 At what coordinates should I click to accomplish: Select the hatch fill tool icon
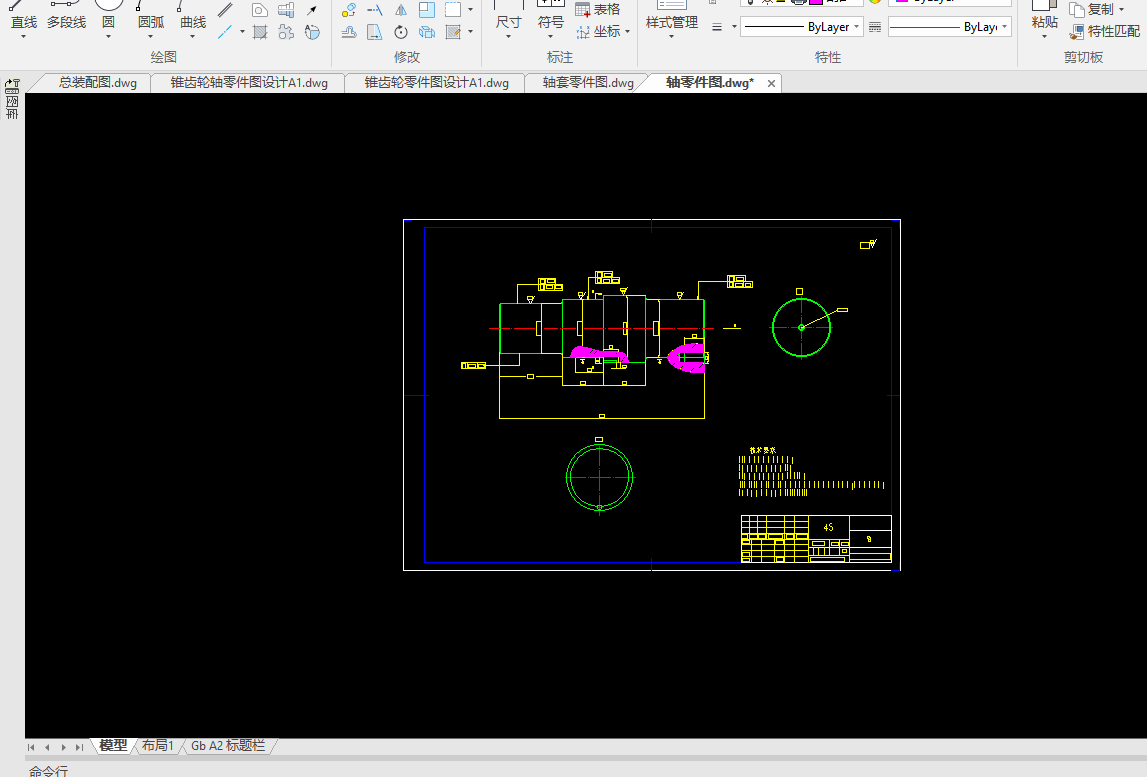pyautogui.click(x=260, y=33)
